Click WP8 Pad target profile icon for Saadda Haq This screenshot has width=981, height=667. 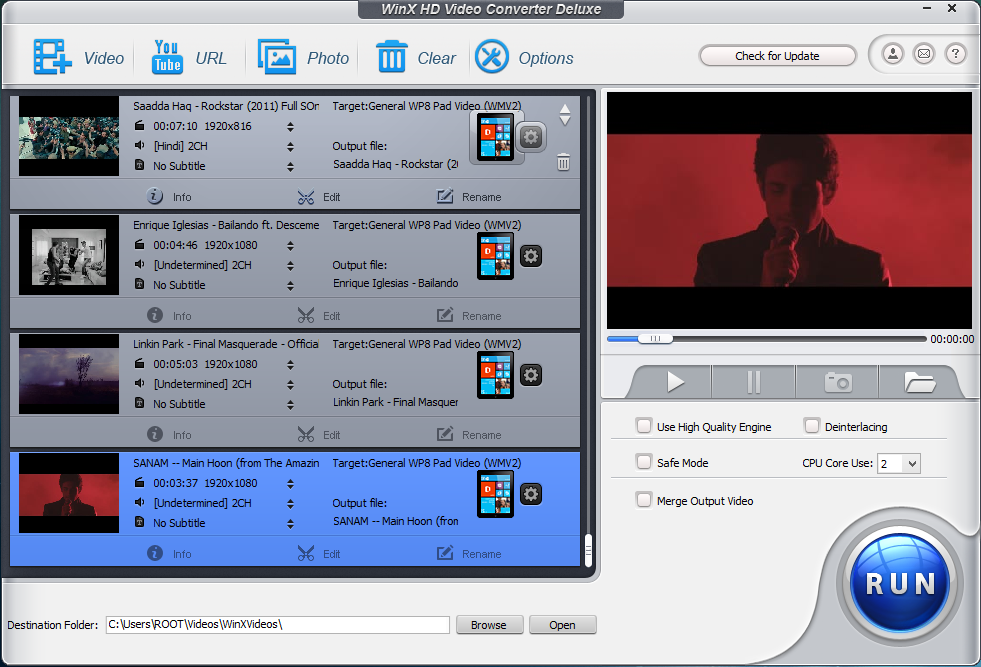coord(496,137)
